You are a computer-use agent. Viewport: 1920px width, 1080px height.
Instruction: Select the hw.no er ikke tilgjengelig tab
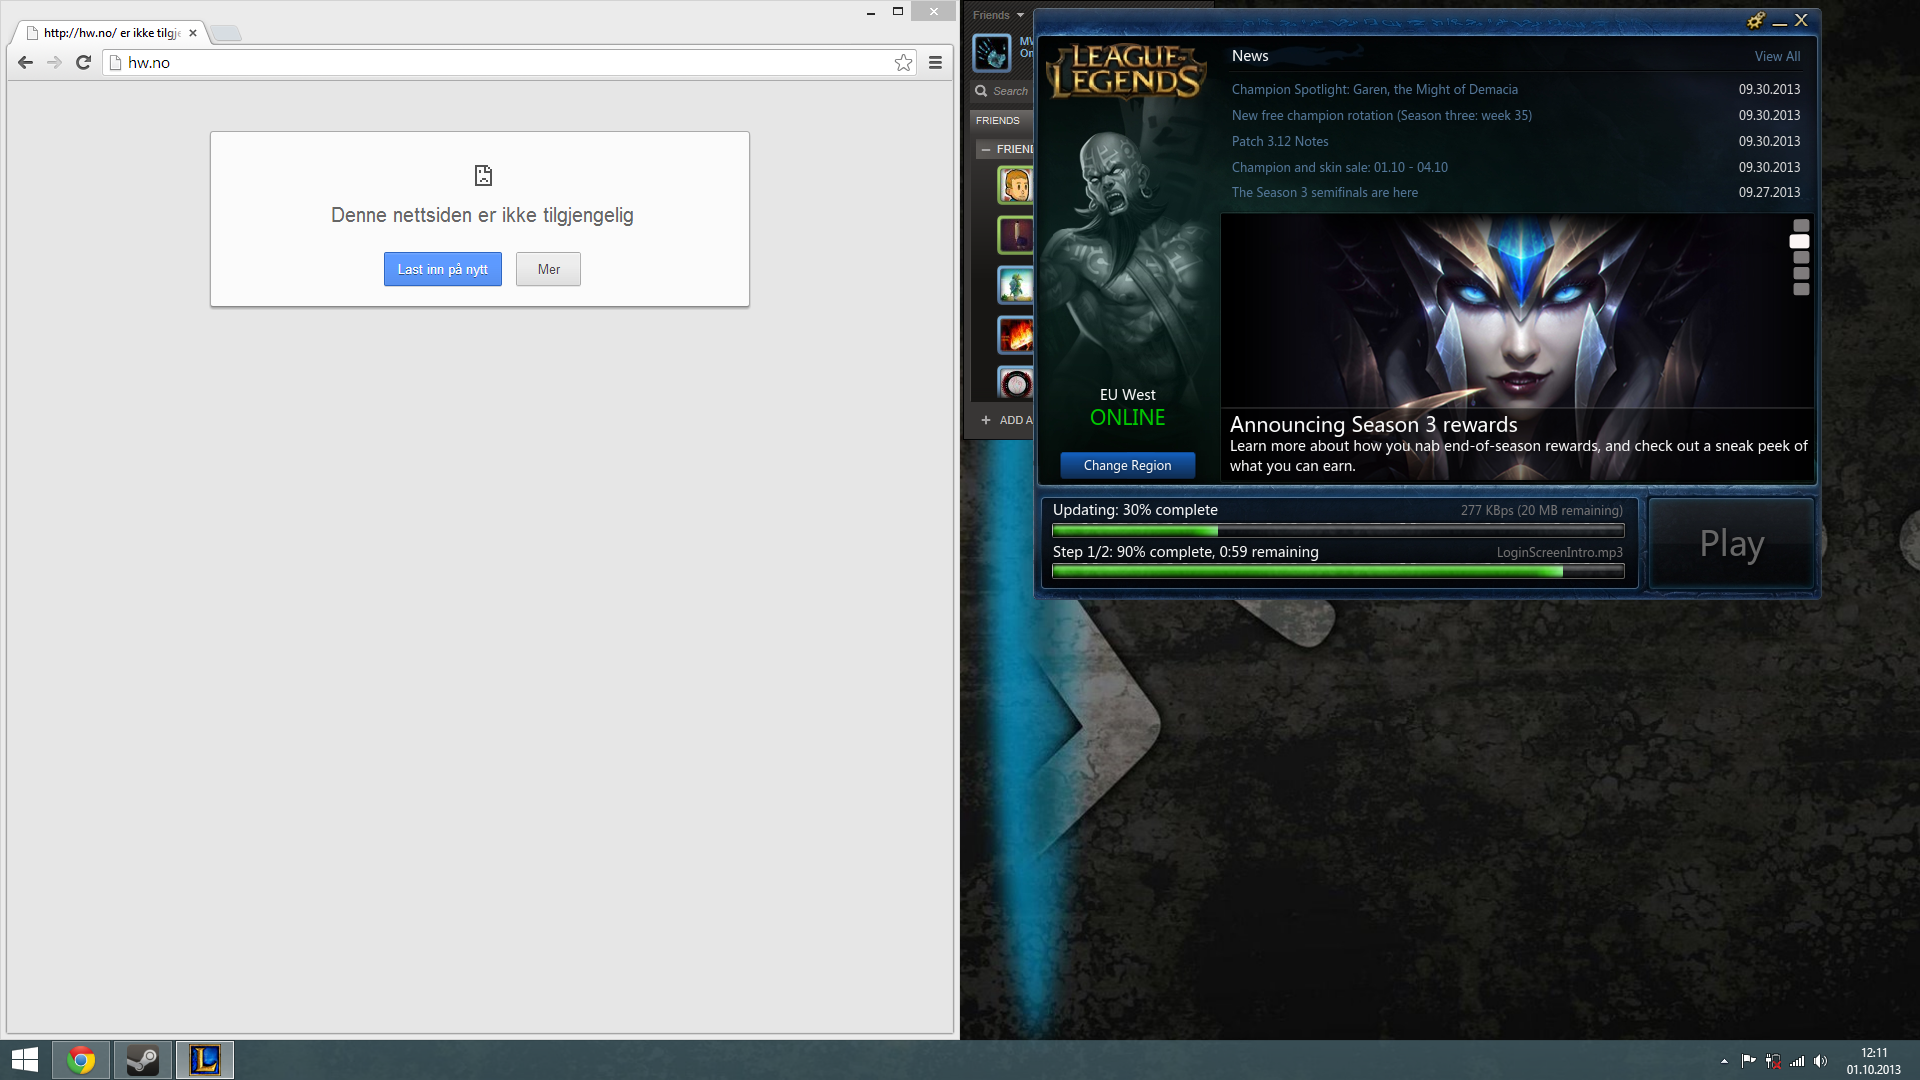[110, 33]
